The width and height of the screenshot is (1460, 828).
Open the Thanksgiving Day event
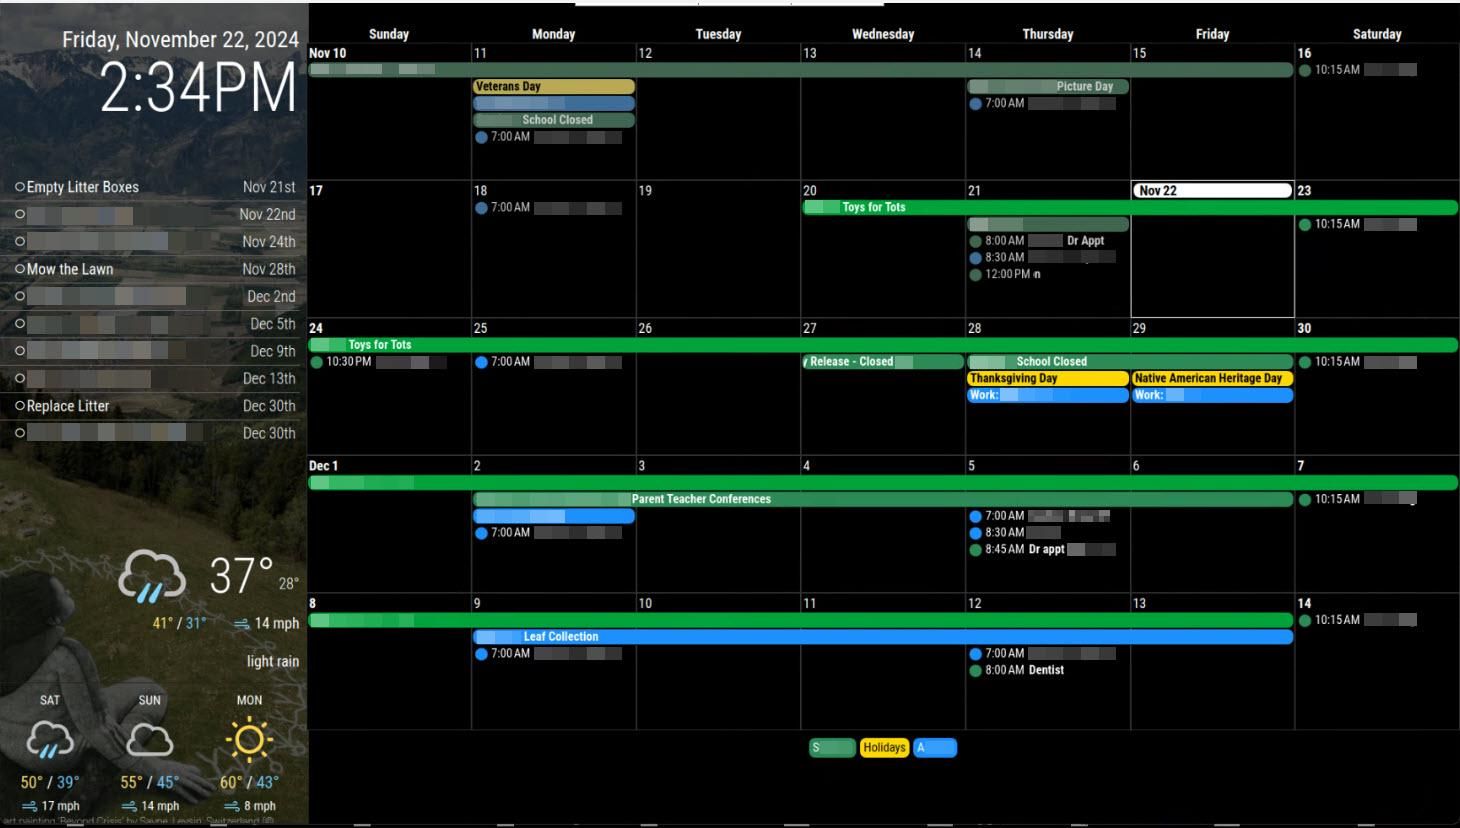pyautogui.click(x=1048, y=379)
